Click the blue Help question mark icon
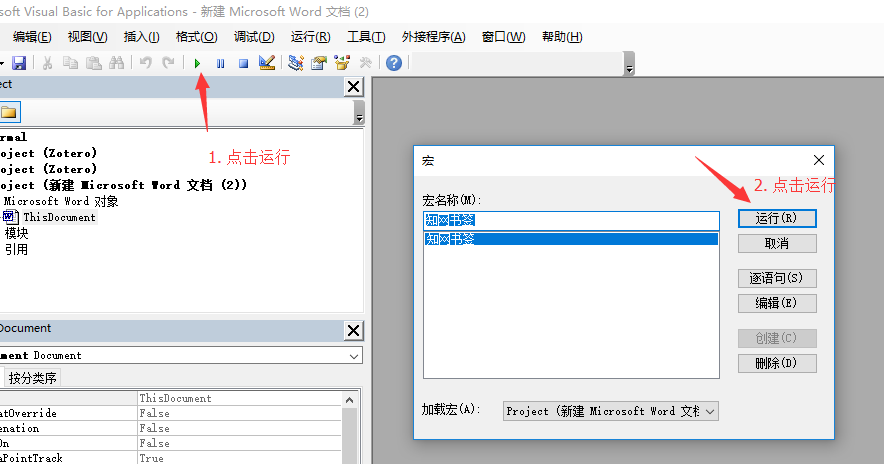Viewport: 884px width, 464px height. 394,63
